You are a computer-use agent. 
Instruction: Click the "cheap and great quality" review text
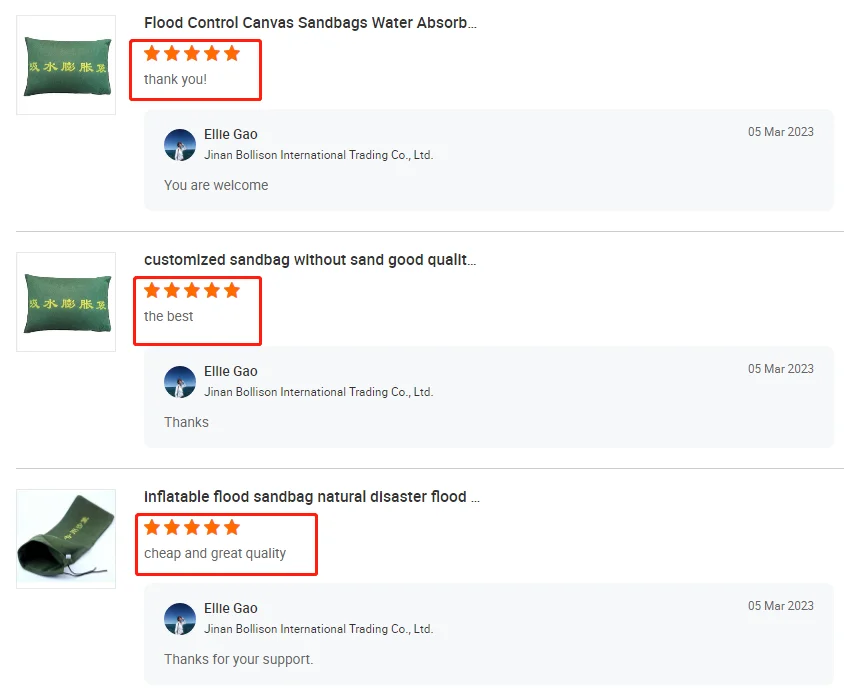215,553
